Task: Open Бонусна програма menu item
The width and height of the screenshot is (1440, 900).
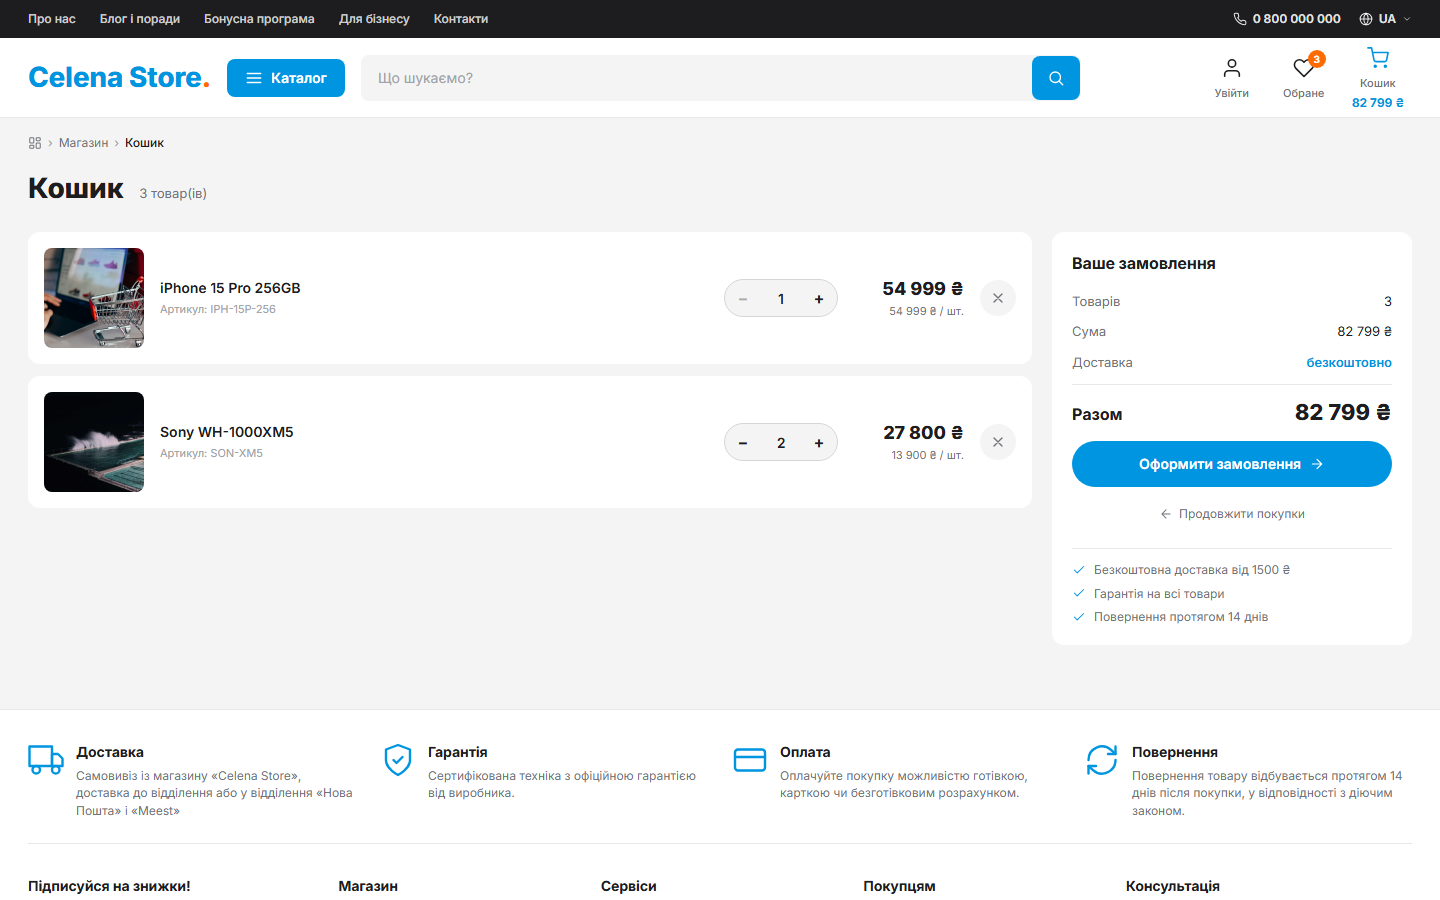Action: (259, 19)
